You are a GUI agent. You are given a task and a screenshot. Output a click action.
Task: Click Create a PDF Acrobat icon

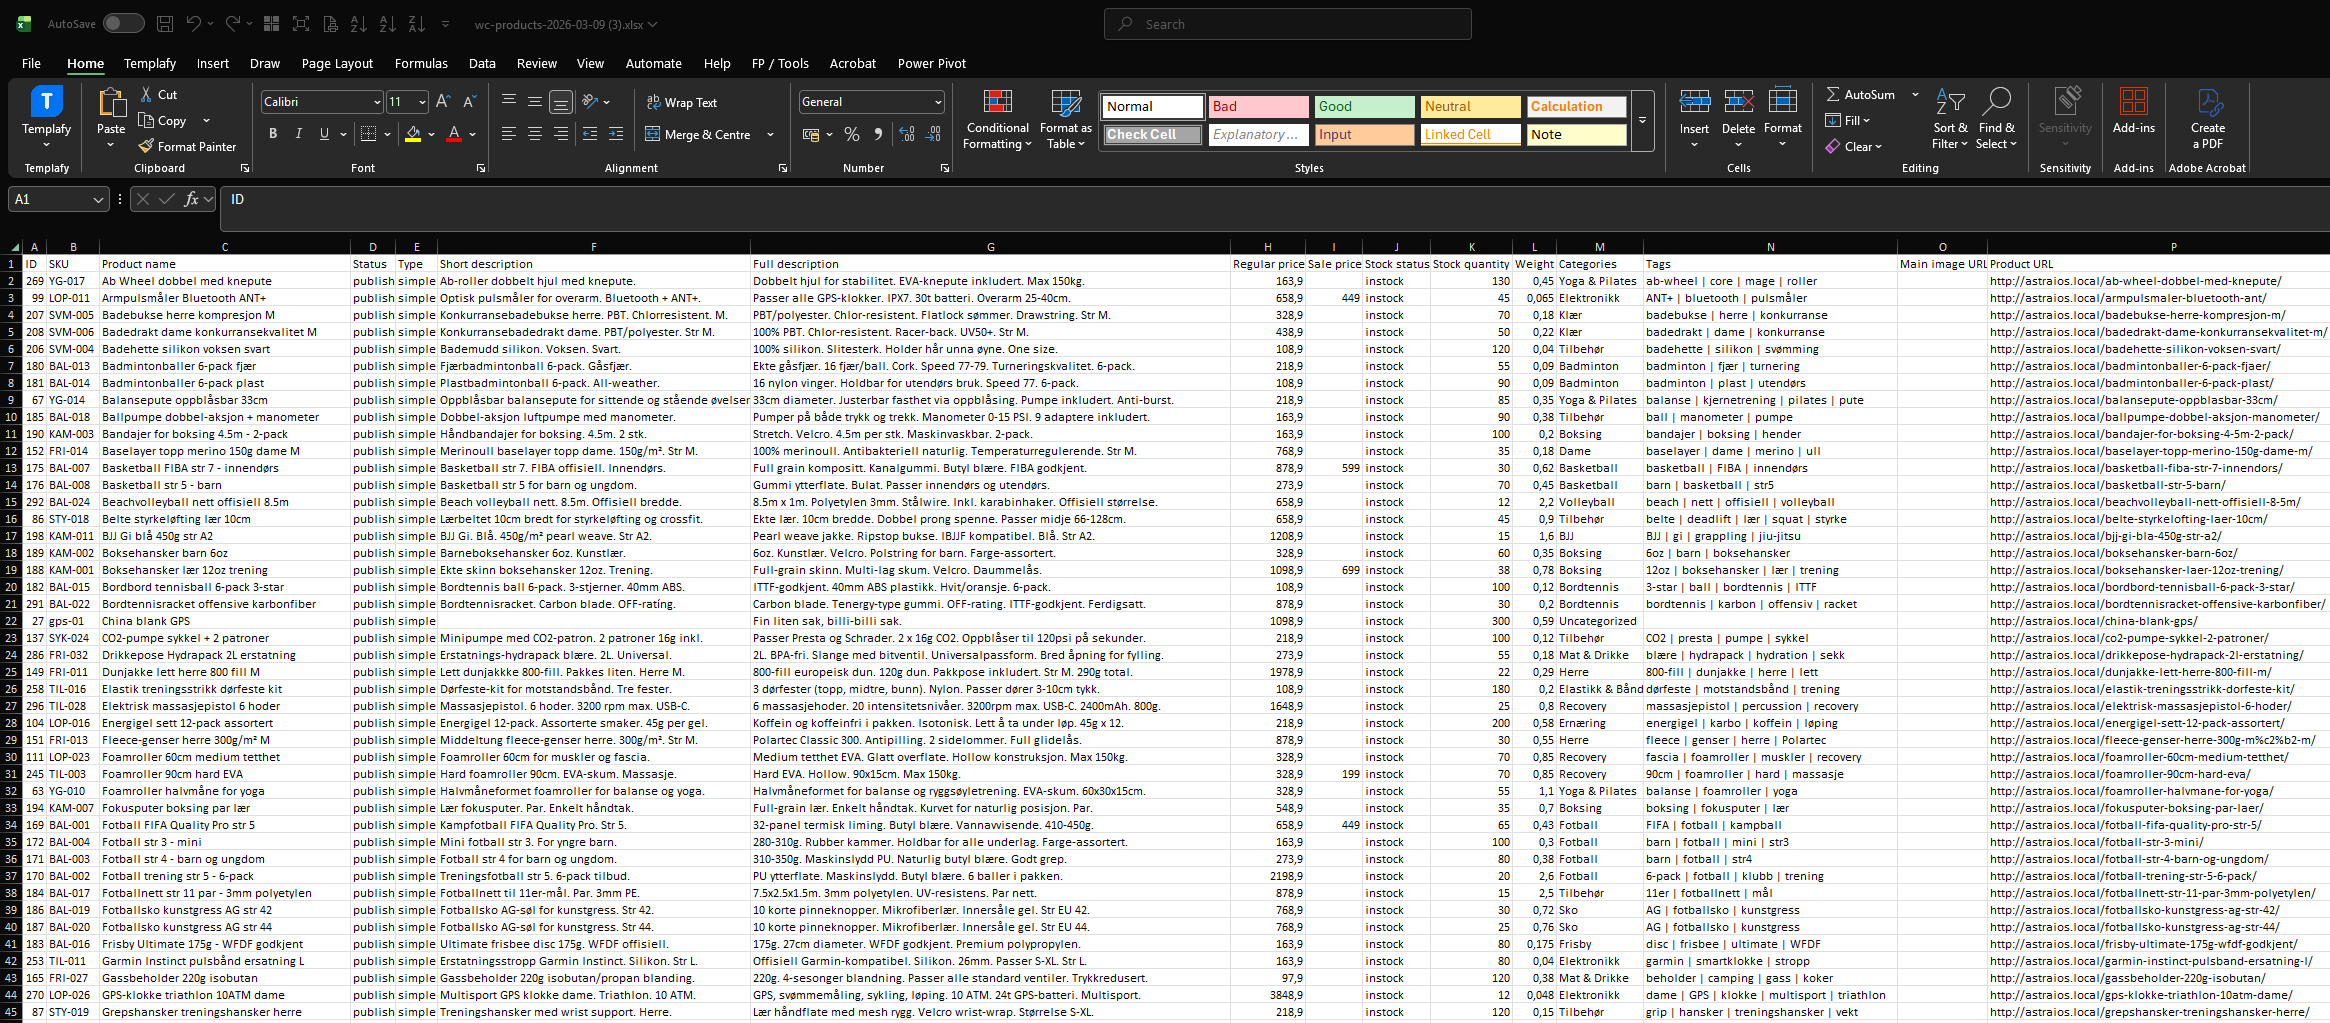[2208, 118]
